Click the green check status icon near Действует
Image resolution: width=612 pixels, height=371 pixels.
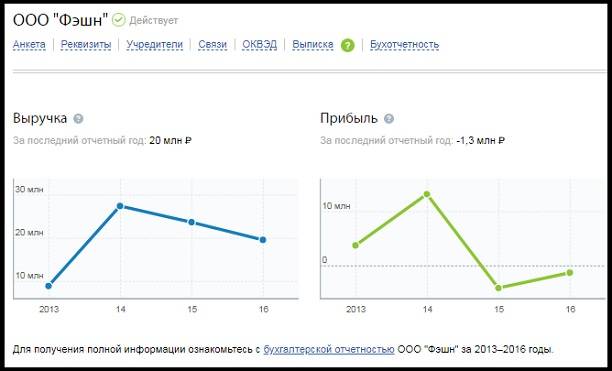coord(119,20)
